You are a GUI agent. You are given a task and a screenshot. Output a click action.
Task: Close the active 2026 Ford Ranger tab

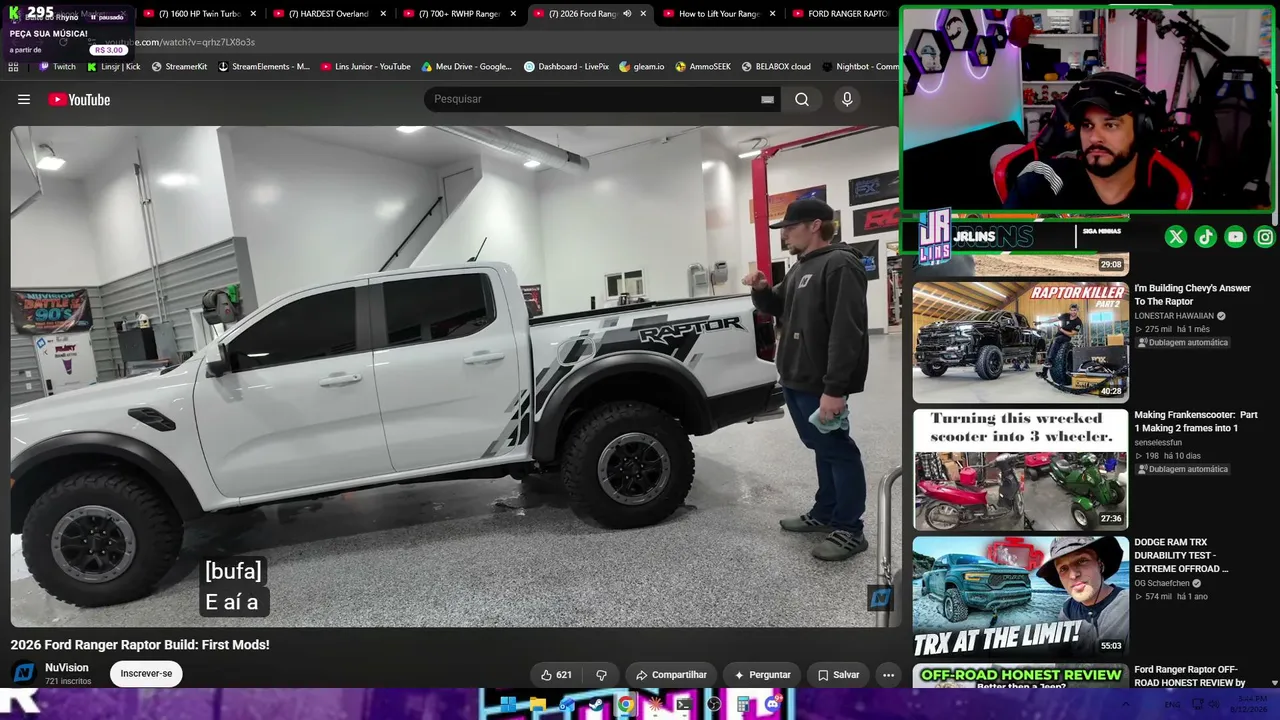[643, 14]
